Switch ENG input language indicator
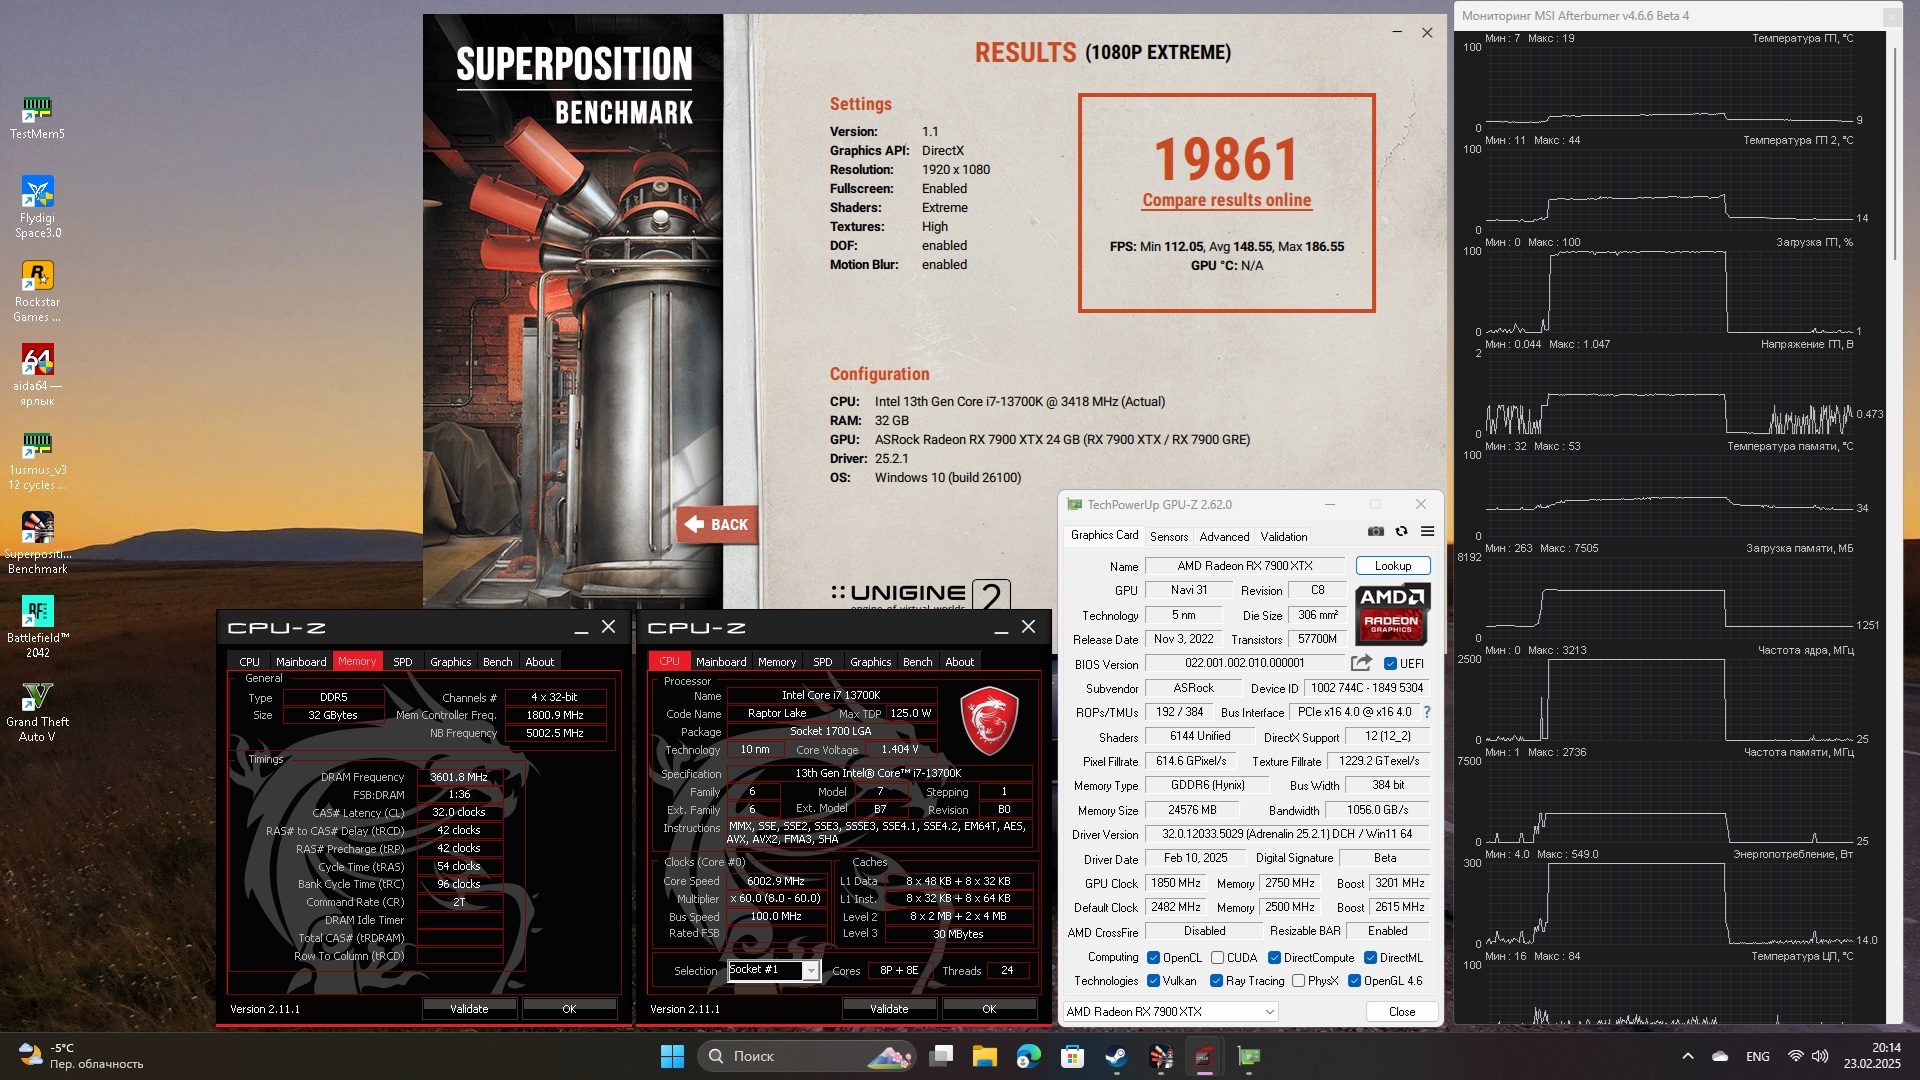This screenshot has height=1080, width=1920. point(1757,1056)
